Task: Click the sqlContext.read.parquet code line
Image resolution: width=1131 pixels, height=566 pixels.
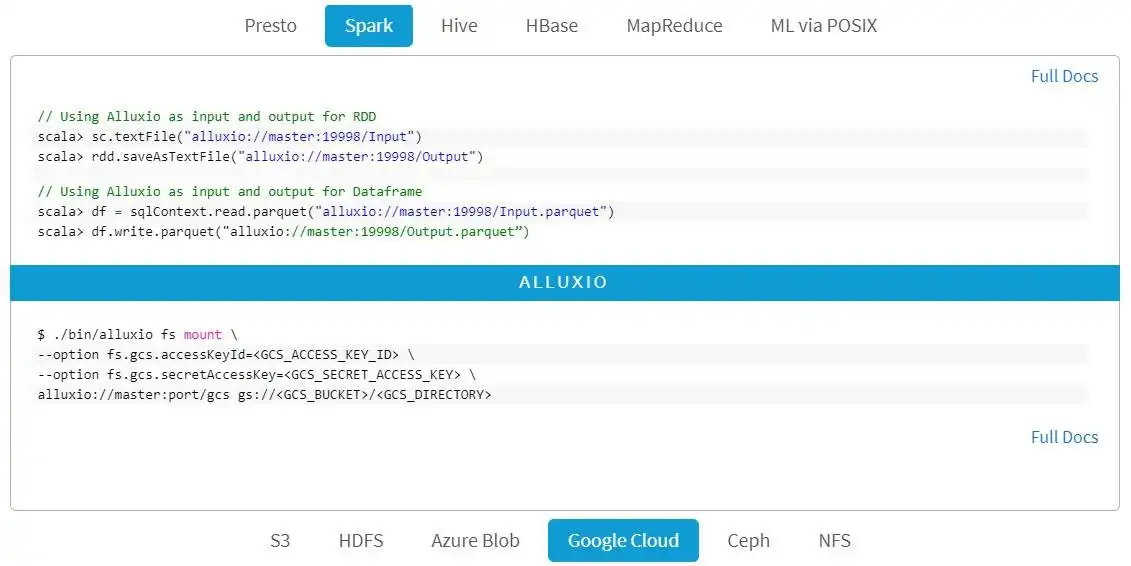Action: 326,212
